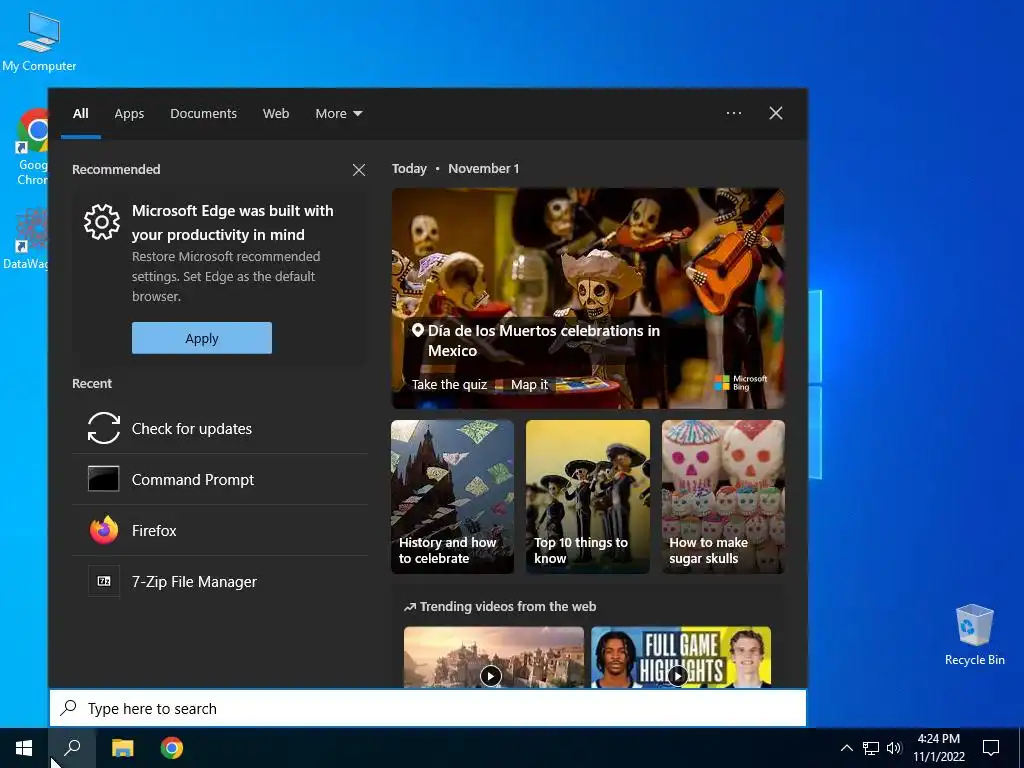Viewport: 1024px width, 768px height.
Task: Open the Windows Start menu
Action: 24,748
